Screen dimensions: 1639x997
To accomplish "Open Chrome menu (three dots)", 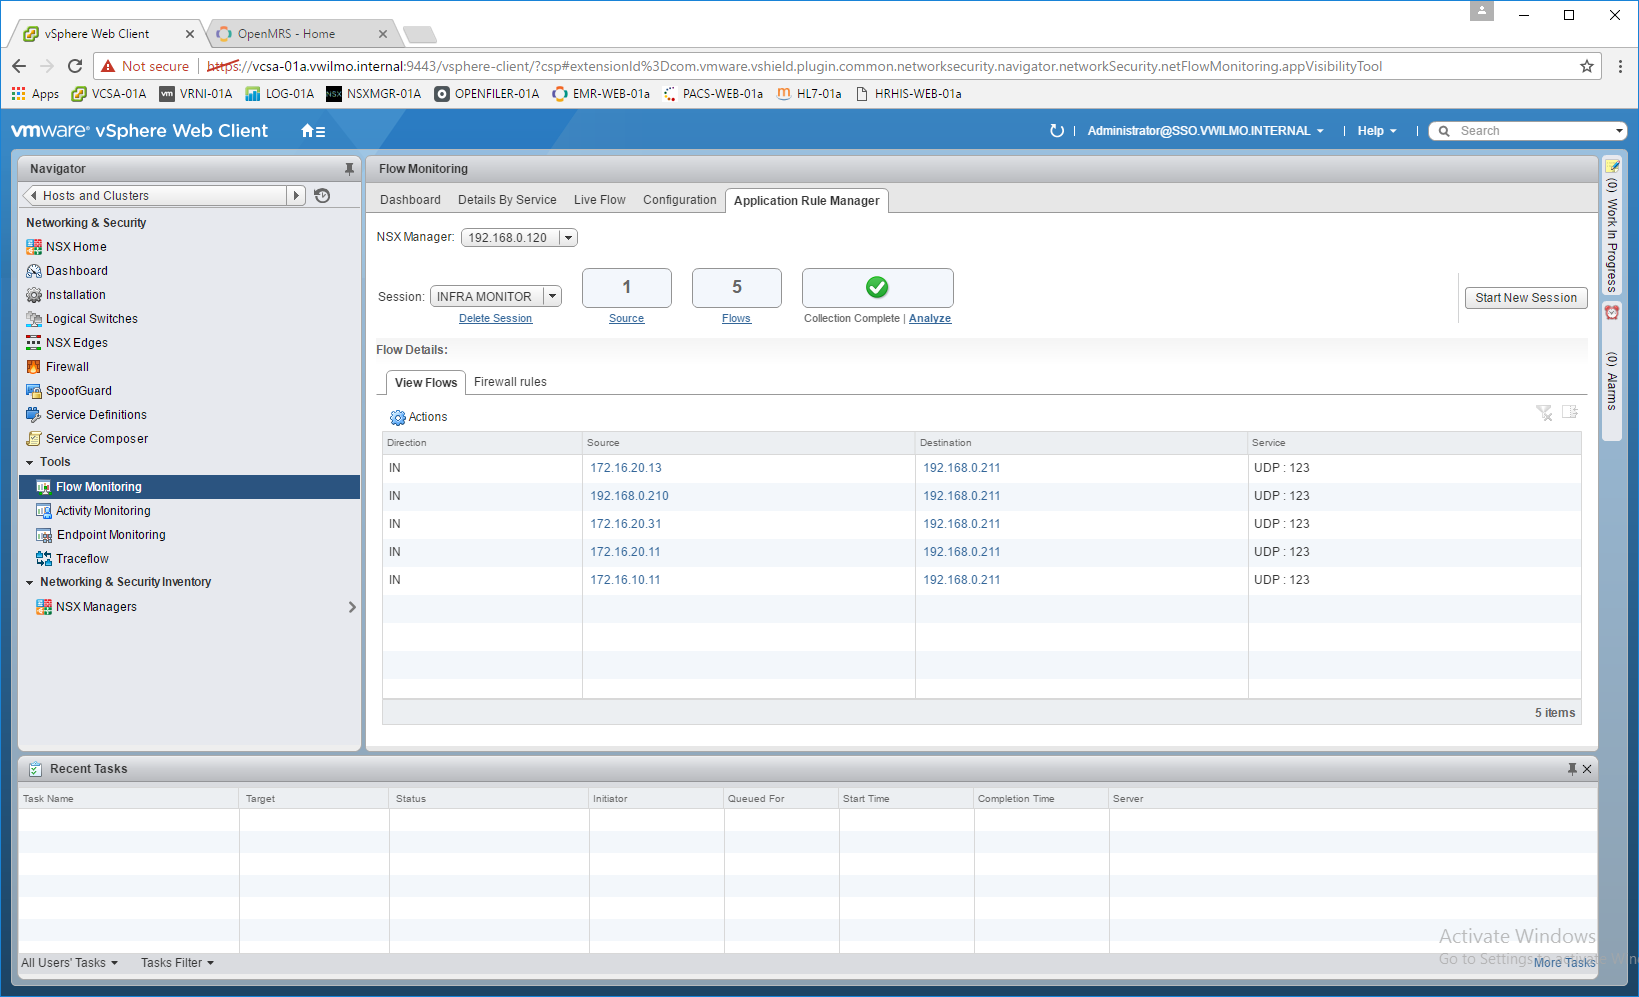I will pos(1620,66).
